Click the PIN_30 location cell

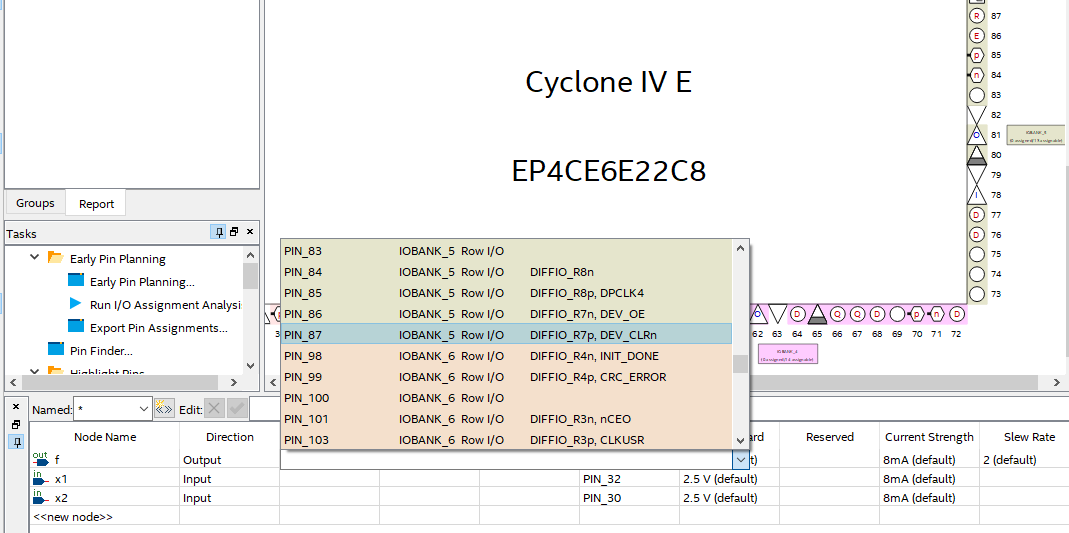coord(629,498)
